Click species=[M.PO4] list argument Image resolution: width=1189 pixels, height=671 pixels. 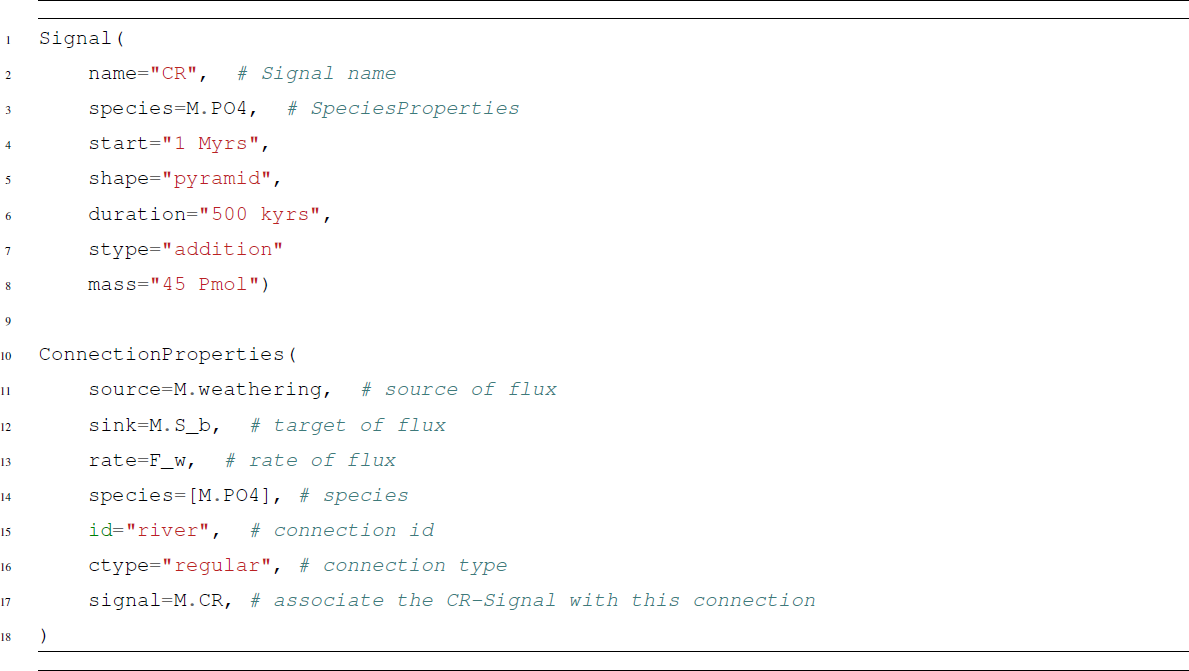[x=180, y=495]
